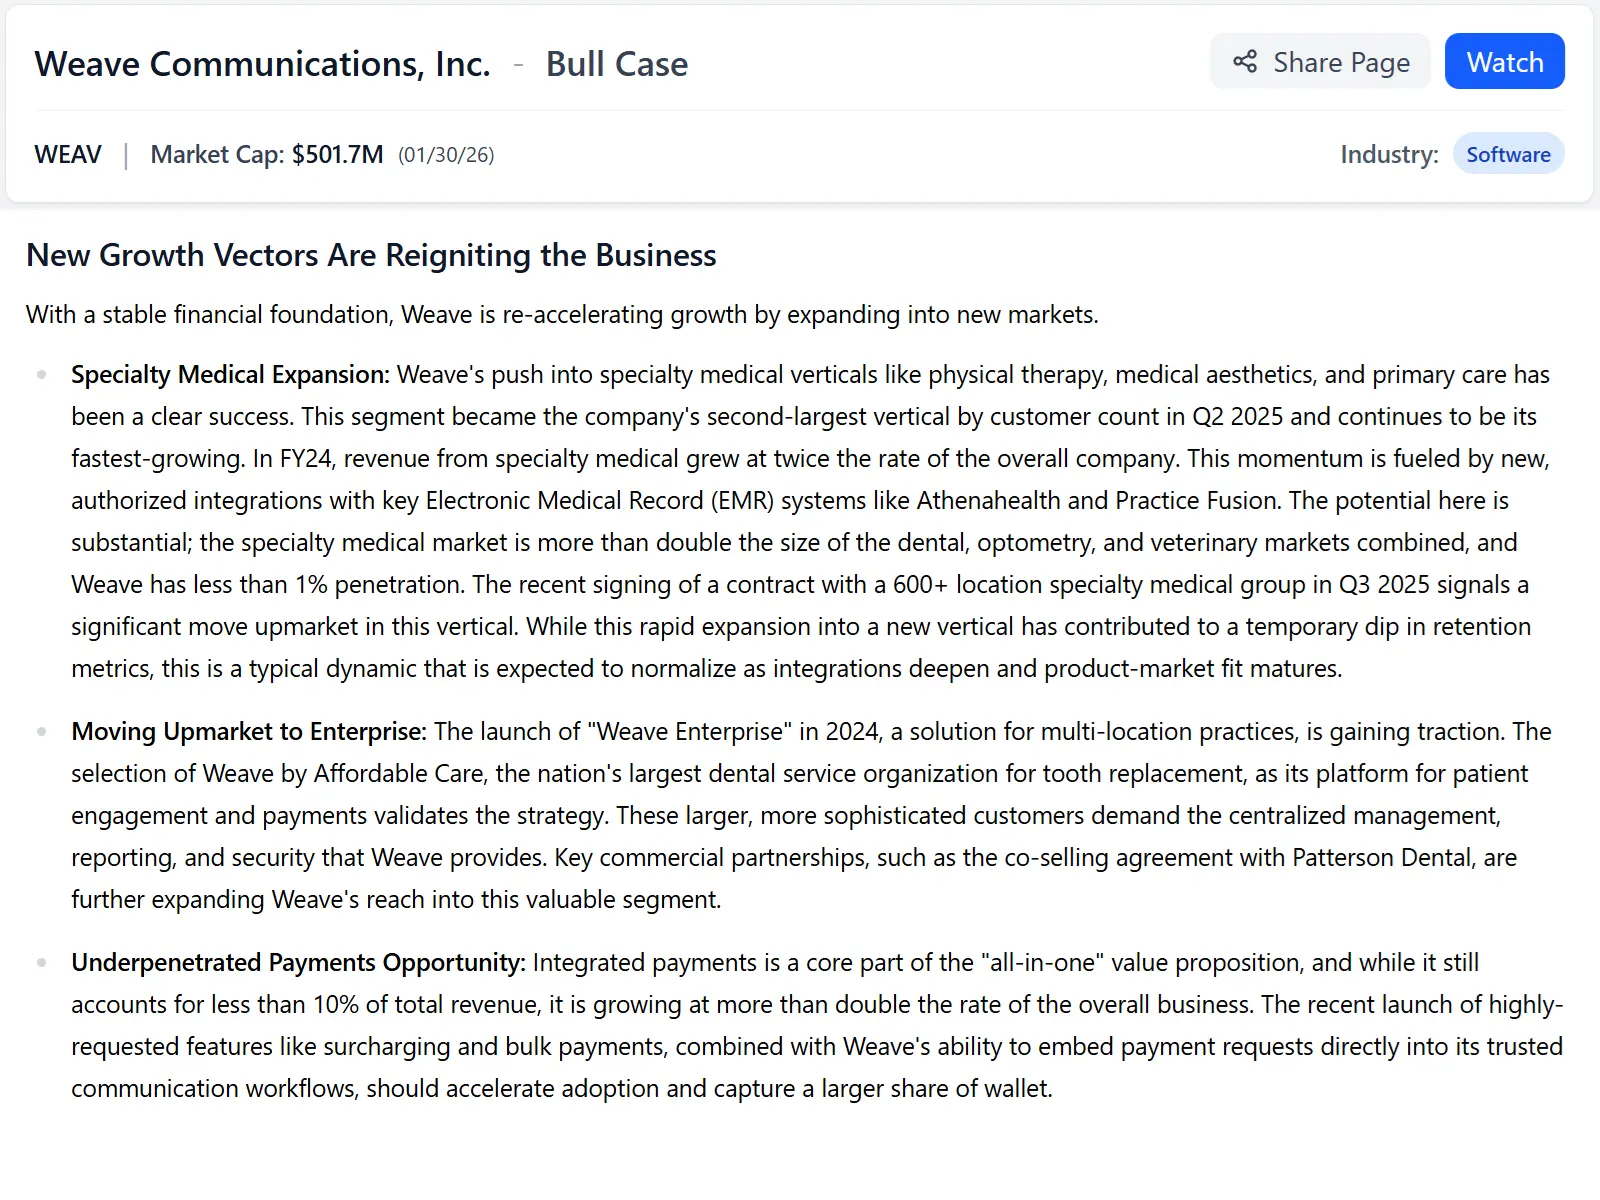Click the Specialty Medical Expansion bullet title
This screenshot has height=1200, width=1600.
coord(230,374)
